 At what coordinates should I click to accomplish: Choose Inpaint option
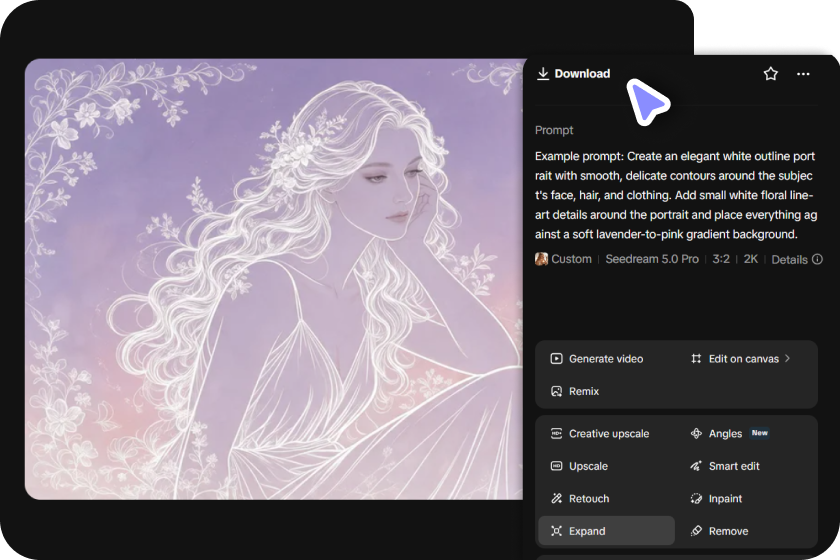pyautogui.click(x=716, y=499)
